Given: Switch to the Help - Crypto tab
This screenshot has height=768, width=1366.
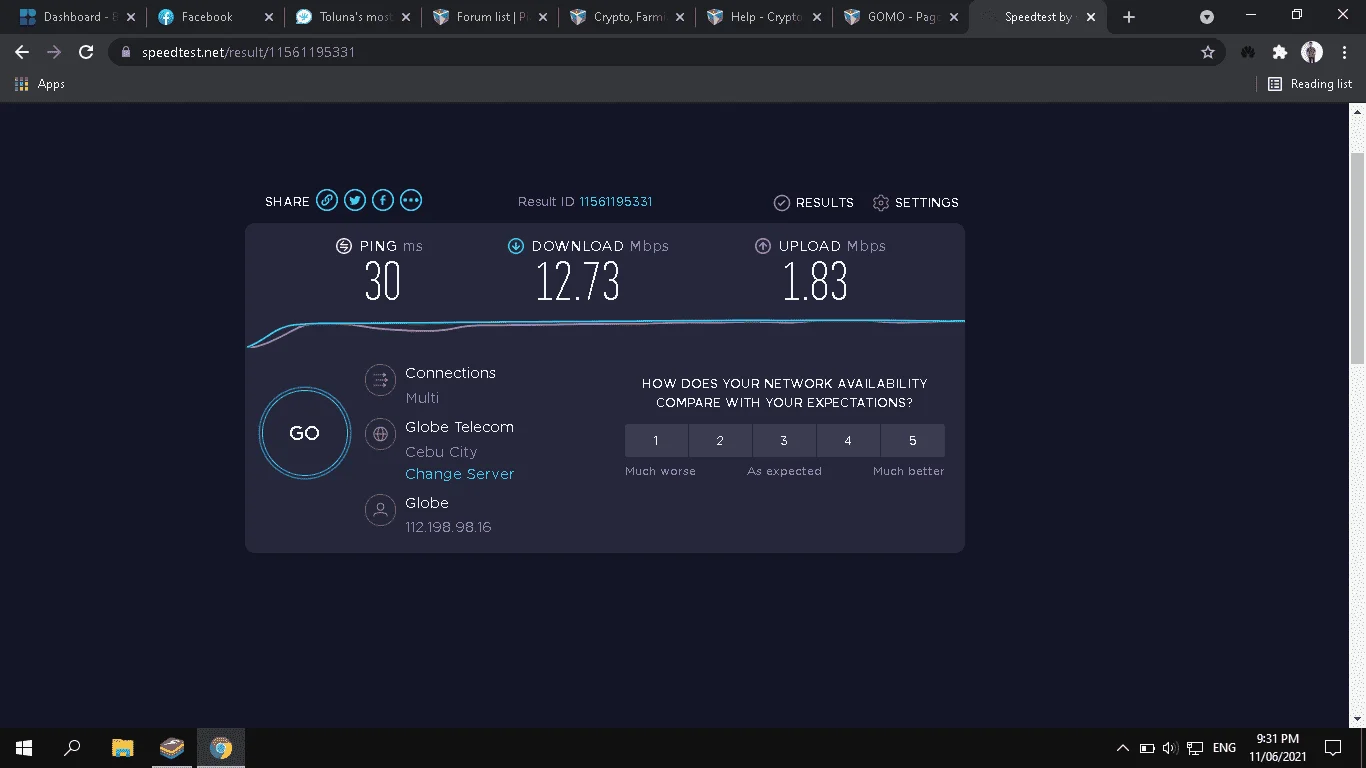Looking at the screenshot, I should coord(763,17).
